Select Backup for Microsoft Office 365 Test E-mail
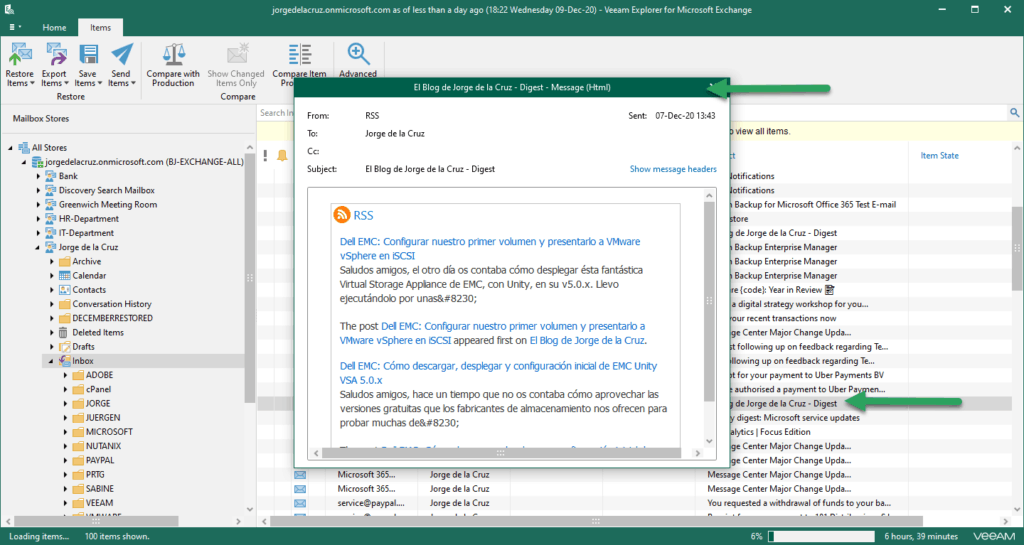The width and height of the screenshot is (1024, 545). (x=813, y=204)
